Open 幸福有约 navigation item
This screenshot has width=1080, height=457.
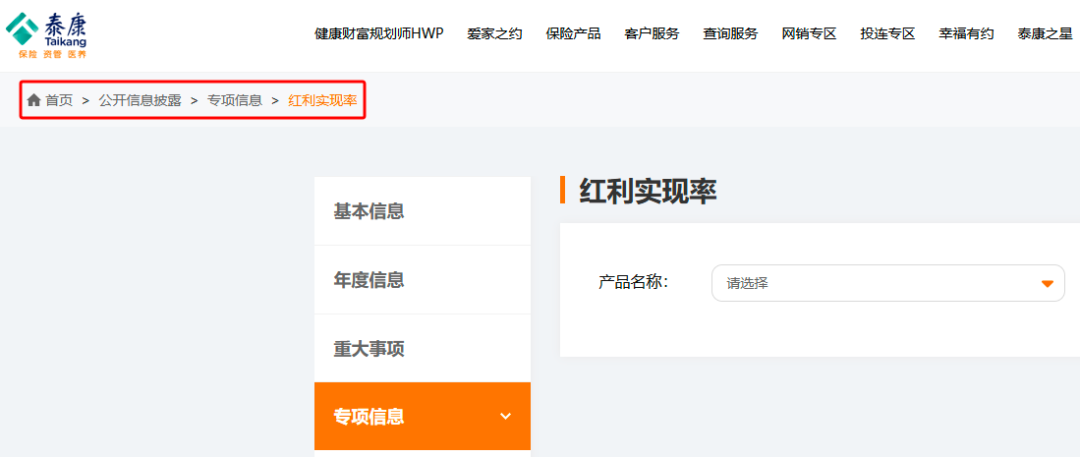click(966, 34)
